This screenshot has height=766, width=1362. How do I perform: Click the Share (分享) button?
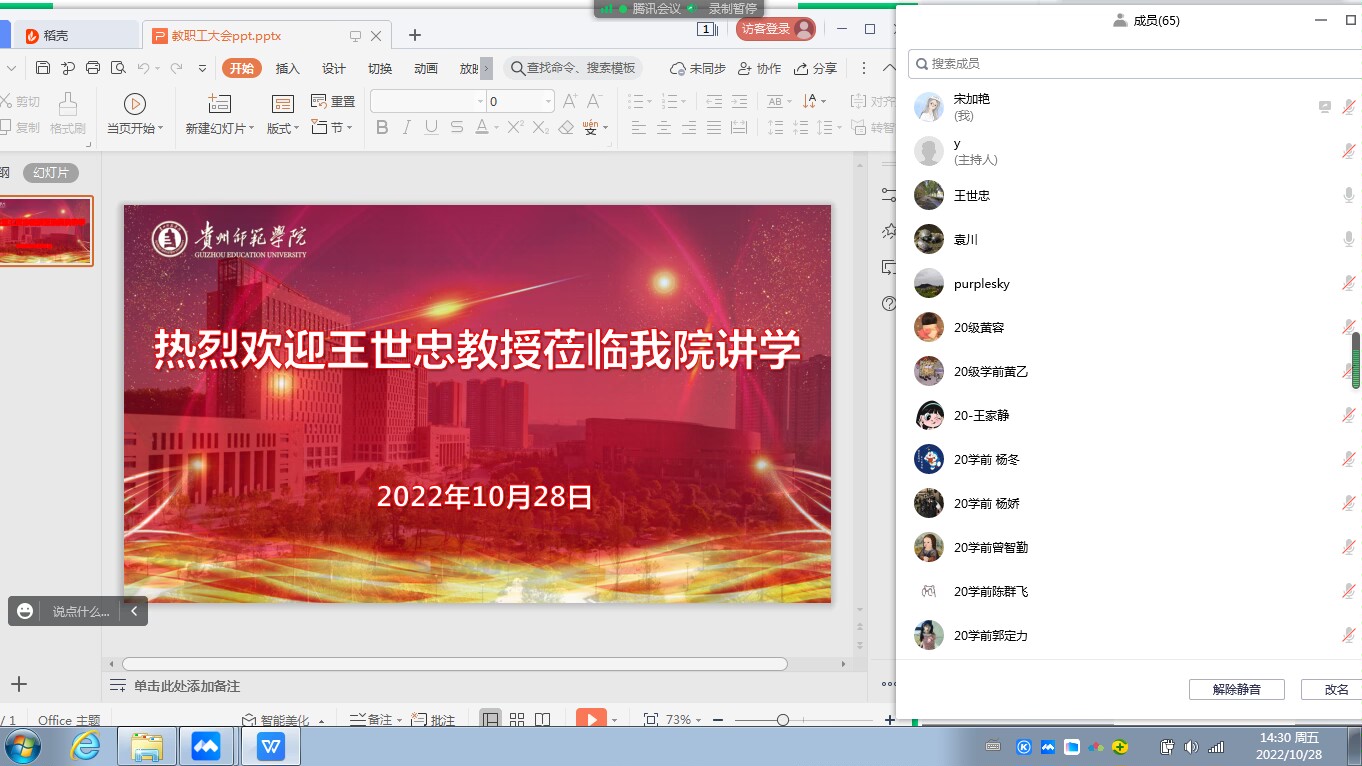pos(815,69)
